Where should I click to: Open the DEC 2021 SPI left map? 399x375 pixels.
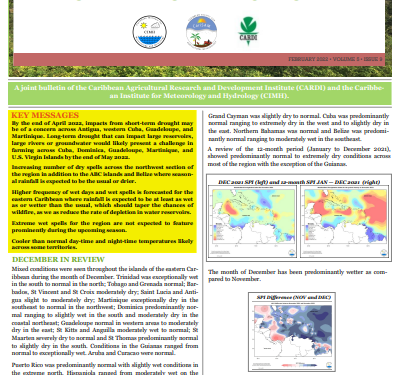point(252,221)
